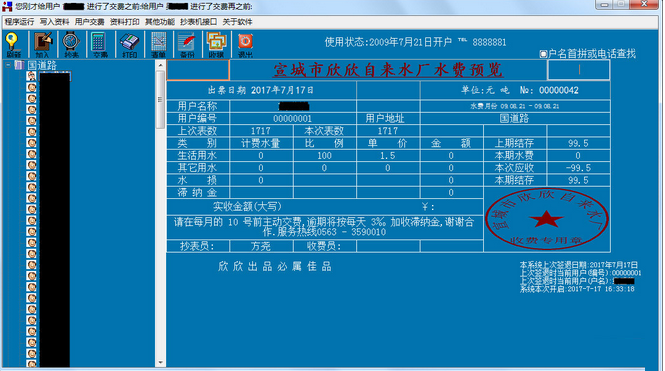This screenshot has width=665, height=371.
Task: Click the 金额 column header
Action: [x=451, y=143]
